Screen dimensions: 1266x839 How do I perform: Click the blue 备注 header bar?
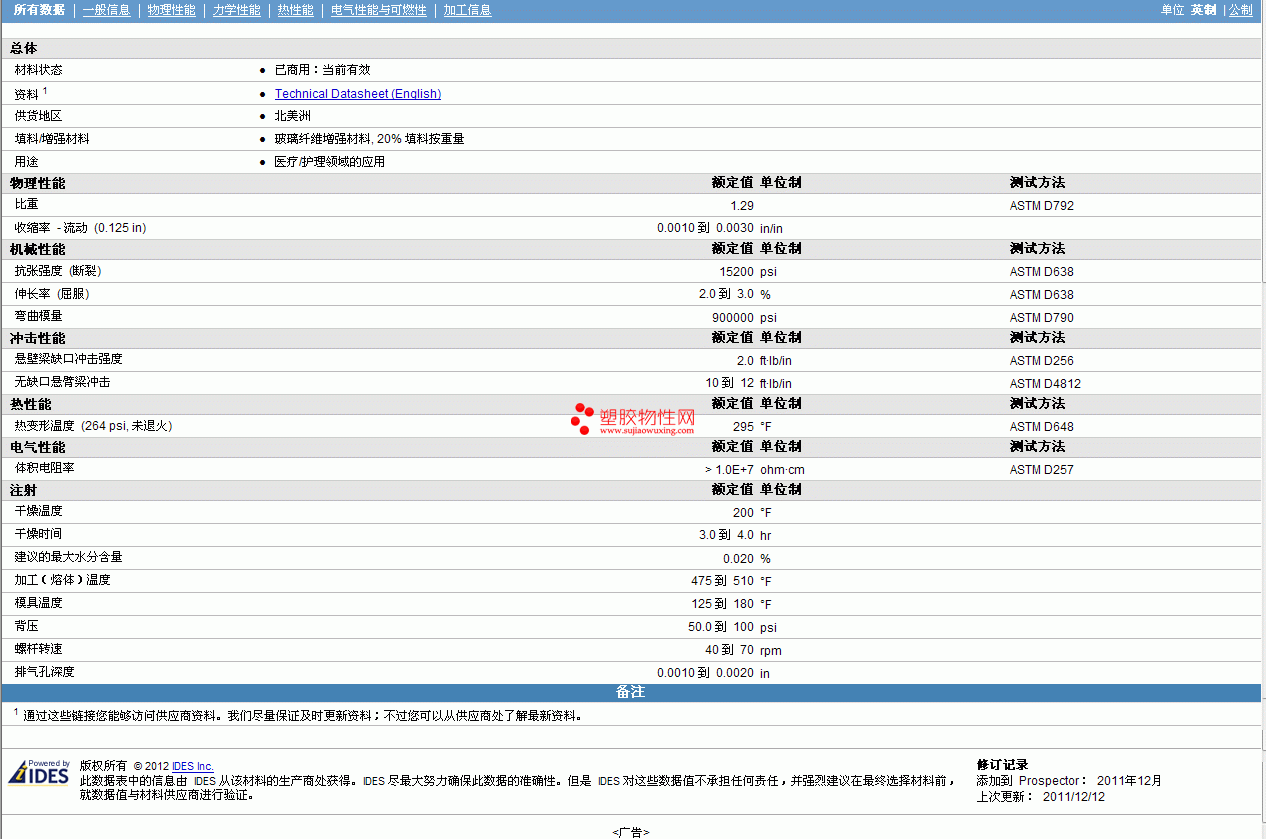click(x=630, y=692)
